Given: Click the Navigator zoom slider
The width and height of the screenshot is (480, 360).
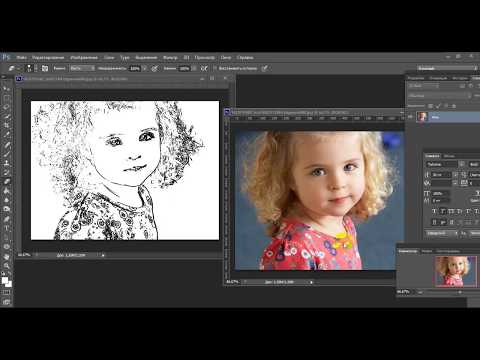Looking at the screenshot, I should 460,292.
